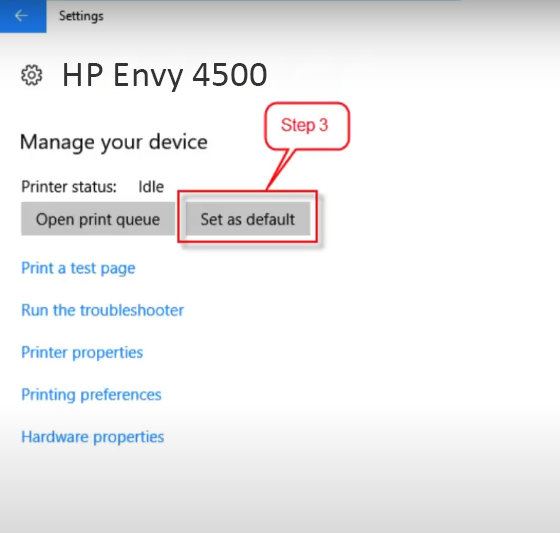Click the Idle status value

(x=151, y=186)
